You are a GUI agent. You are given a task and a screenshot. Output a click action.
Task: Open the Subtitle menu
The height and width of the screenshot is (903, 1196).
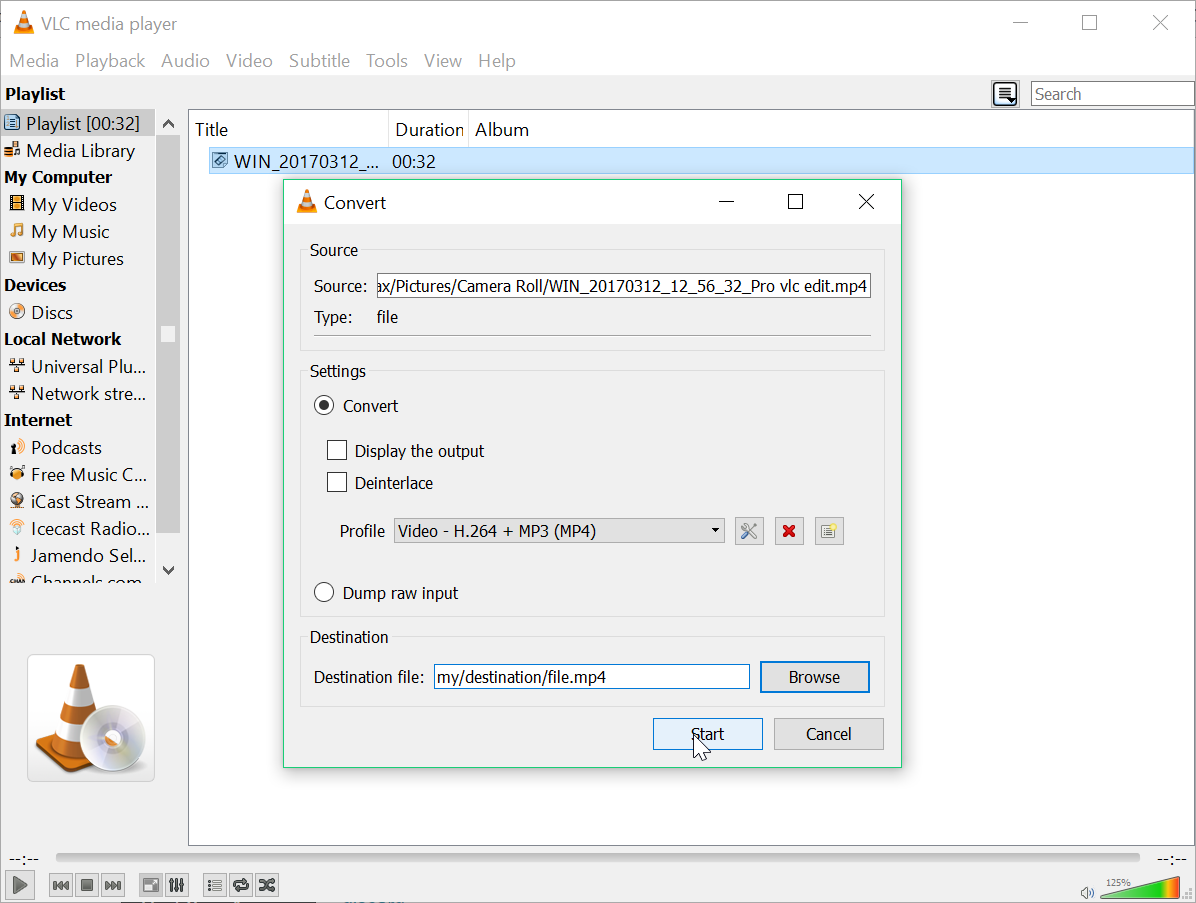click(319, 61)
